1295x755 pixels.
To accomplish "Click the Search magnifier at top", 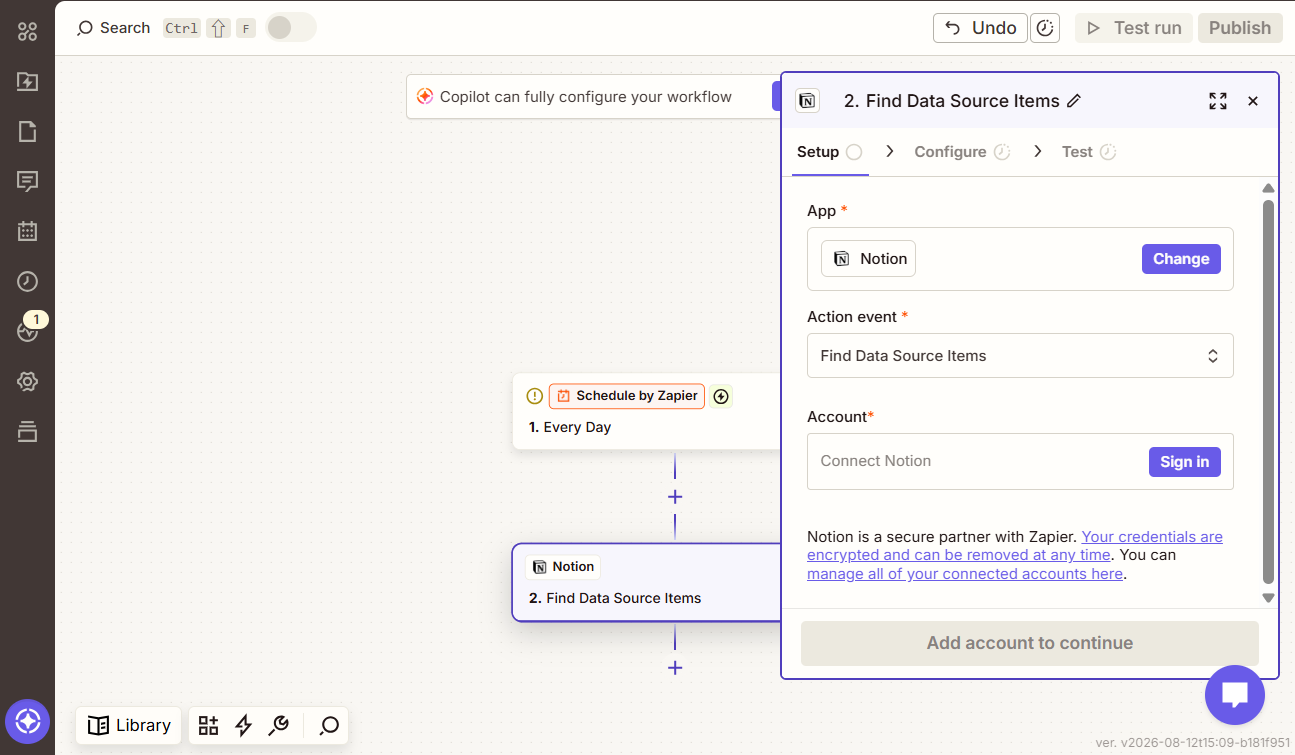I will (x=85, y=28).
